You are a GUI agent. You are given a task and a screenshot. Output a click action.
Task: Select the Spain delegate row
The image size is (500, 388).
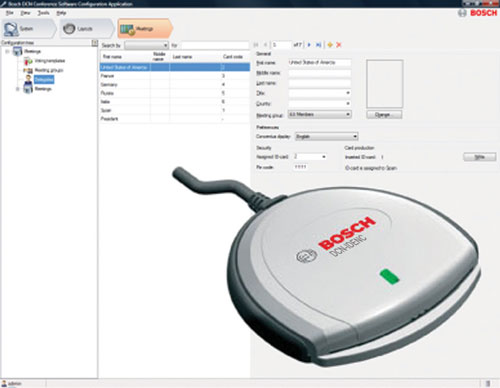coord(175,110)
